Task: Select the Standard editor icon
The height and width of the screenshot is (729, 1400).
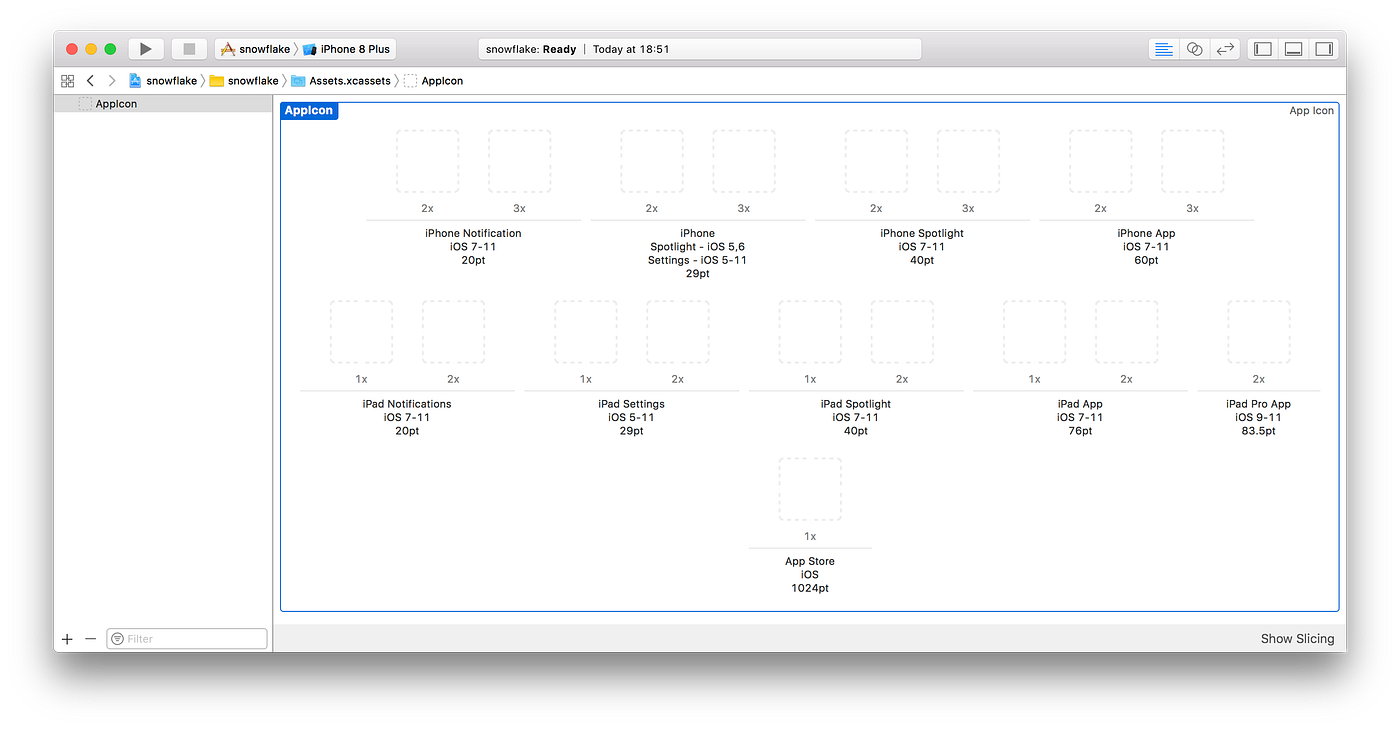Action: pos(1162,48)
